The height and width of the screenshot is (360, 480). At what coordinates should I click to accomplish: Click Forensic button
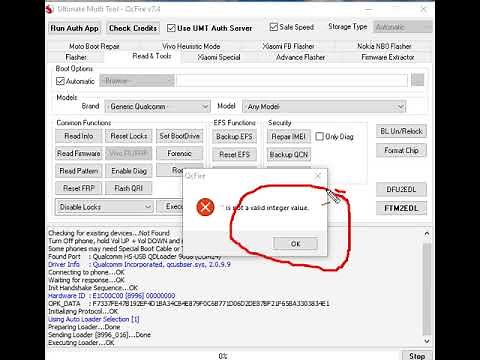(179, 153)
